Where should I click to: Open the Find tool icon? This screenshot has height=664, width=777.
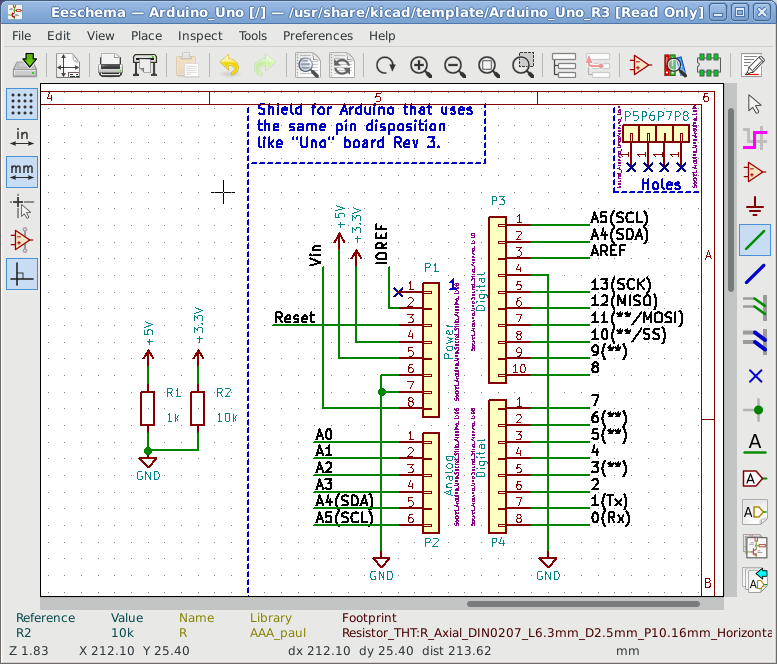click(x=307, y=65)
